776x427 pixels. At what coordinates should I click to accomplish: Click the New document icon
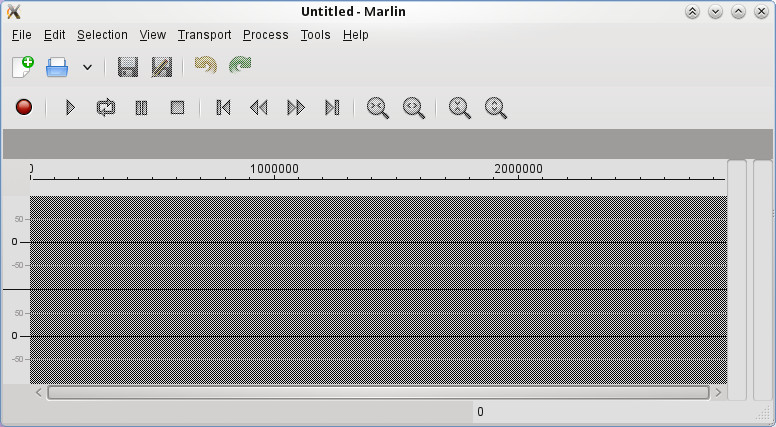pos(22,67)
